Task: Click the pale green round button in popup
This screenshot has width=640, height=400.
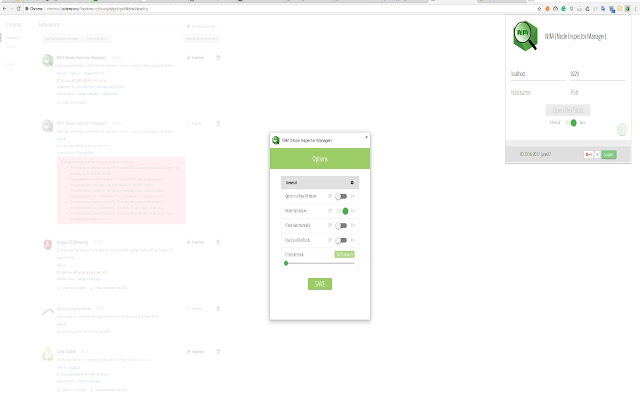Action: [x=621, y=129]
